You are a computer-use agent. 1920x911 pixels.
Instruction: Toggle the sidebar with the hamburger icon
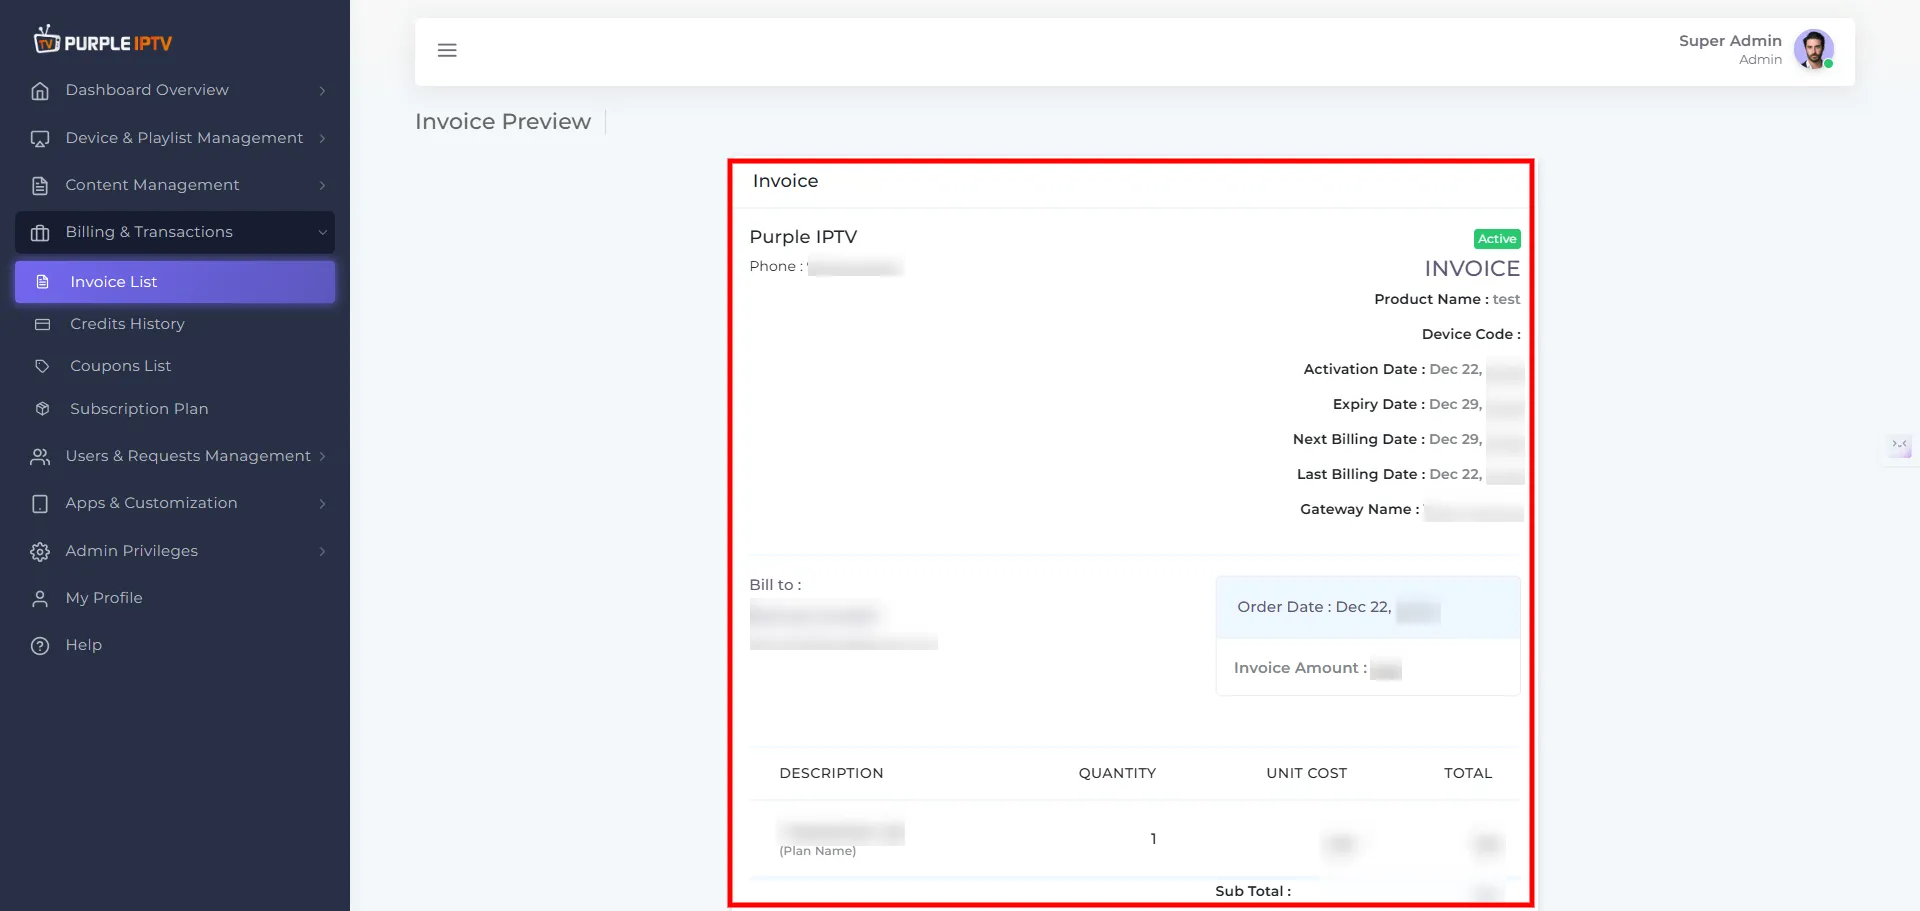[447, 50]
